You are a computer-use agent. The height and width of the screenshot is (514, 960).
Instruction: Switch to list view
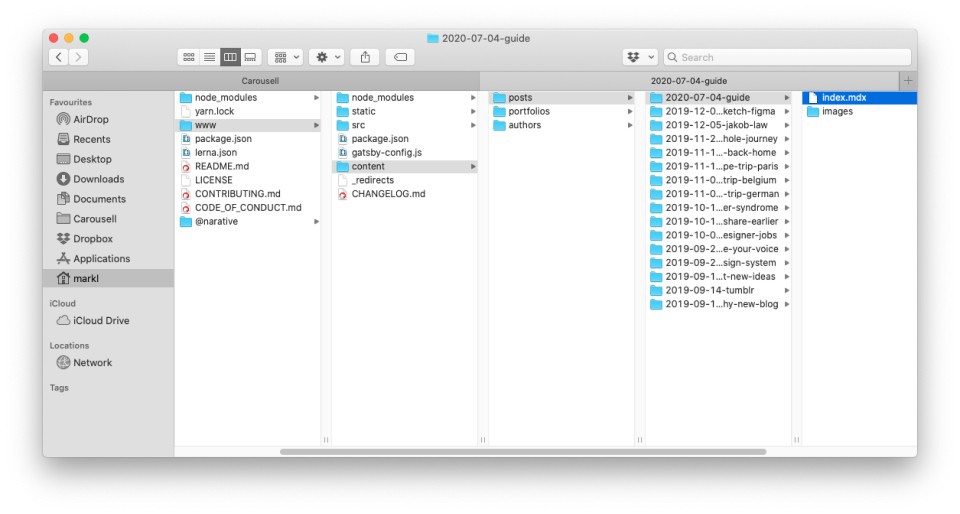coord(209,57)
